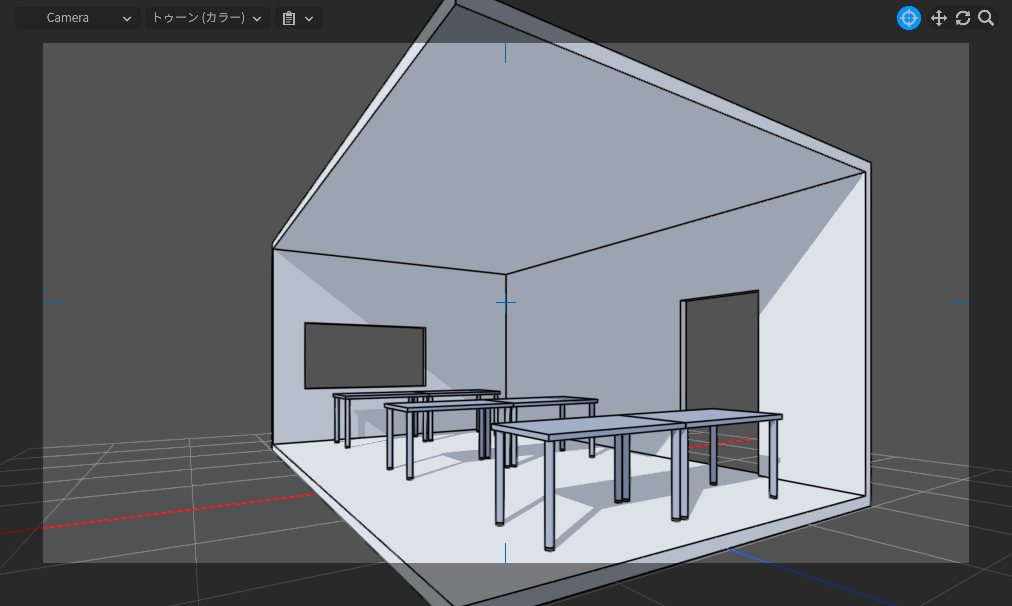1012x606 pixels.
Task: Select the rotate view arrows icon
Action: (962, 18)
